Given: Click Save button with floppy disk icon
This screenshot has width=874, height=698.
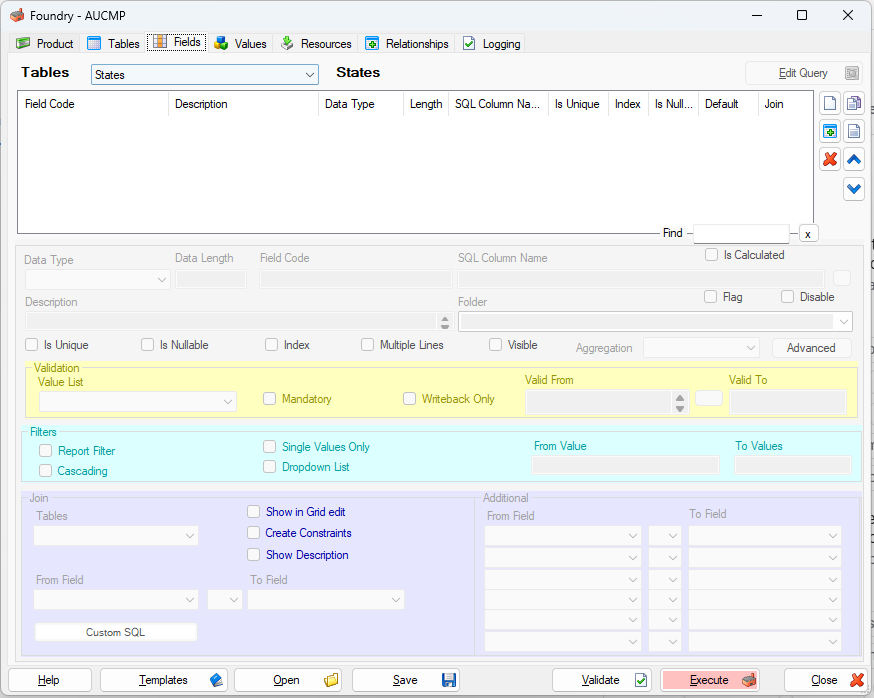Looking at the screenshot, I should pyautogui.click(x=406, y=680).
